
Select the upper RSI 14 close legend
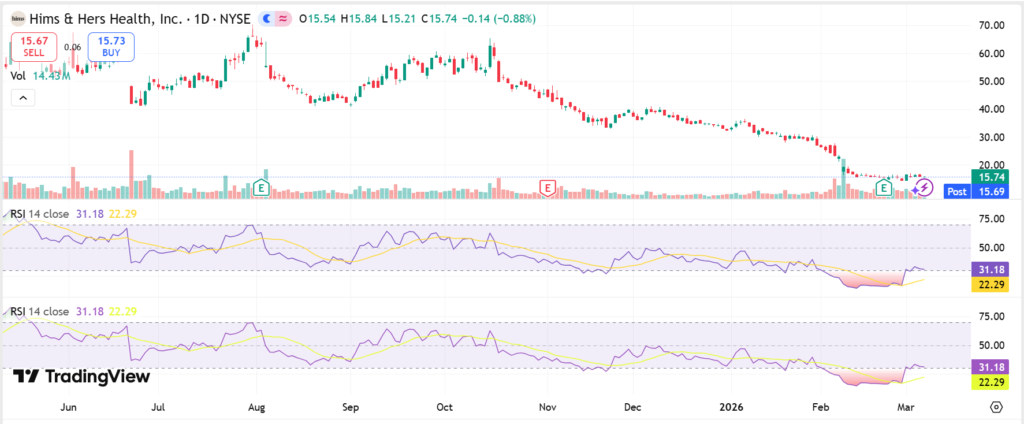coord(40,213)
